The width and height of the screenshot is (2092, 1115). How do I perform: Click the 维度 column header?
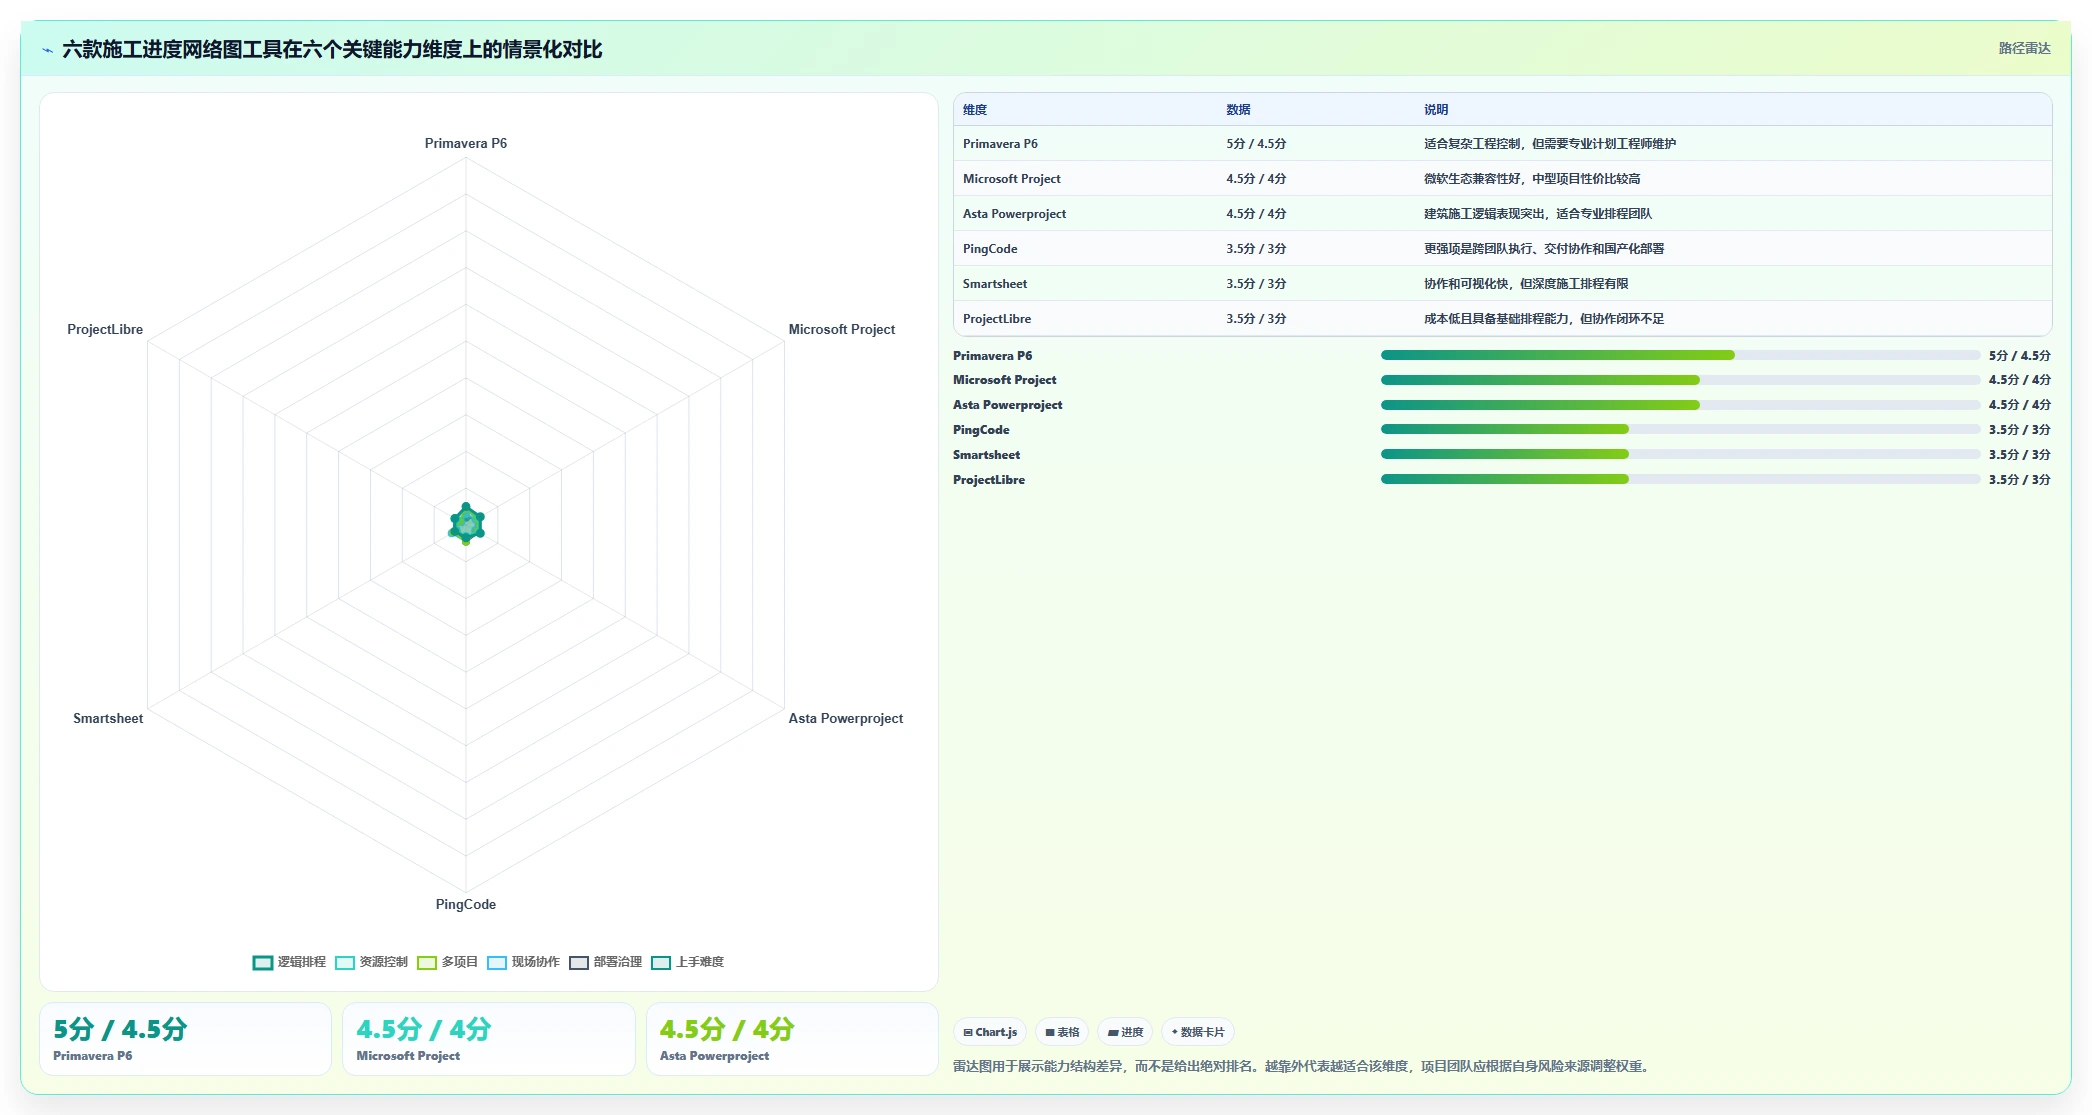[x=975, y=110]
